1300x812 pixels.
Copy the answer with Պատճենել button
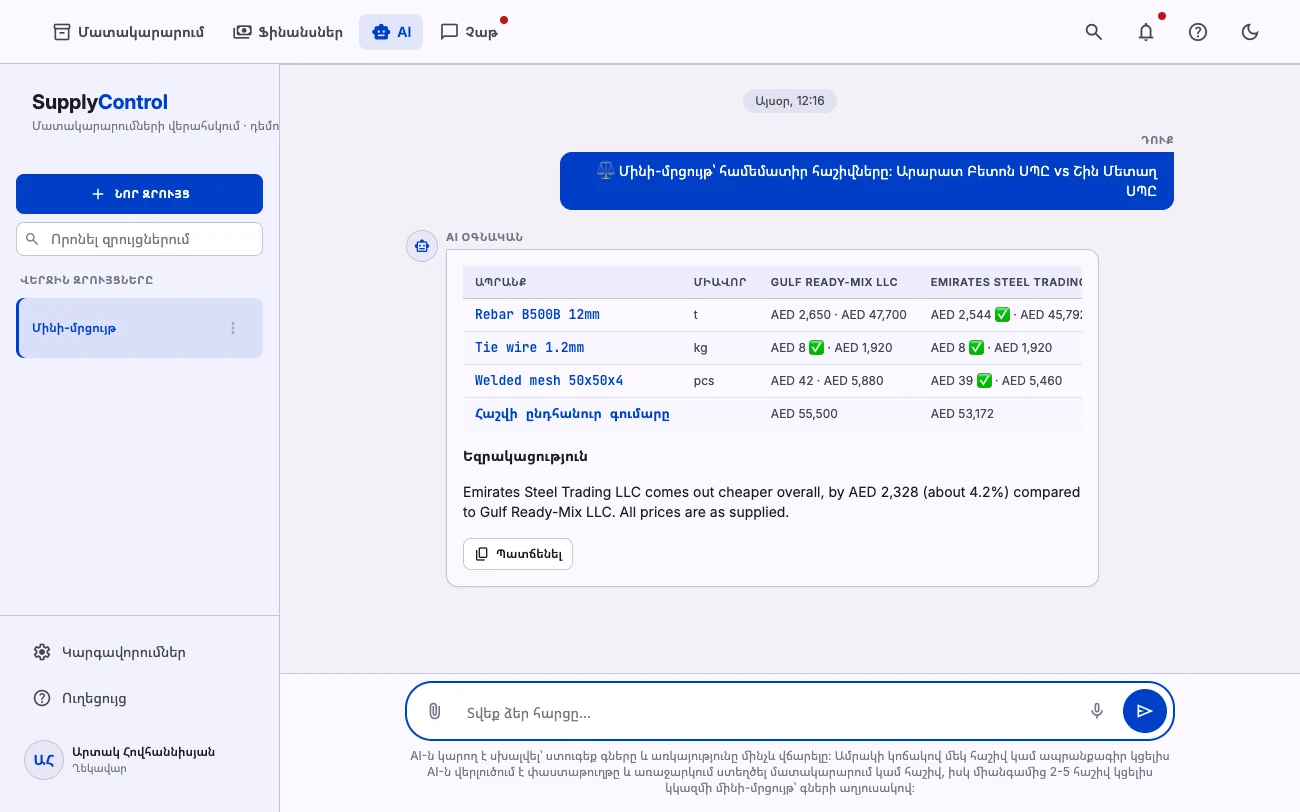518,554
